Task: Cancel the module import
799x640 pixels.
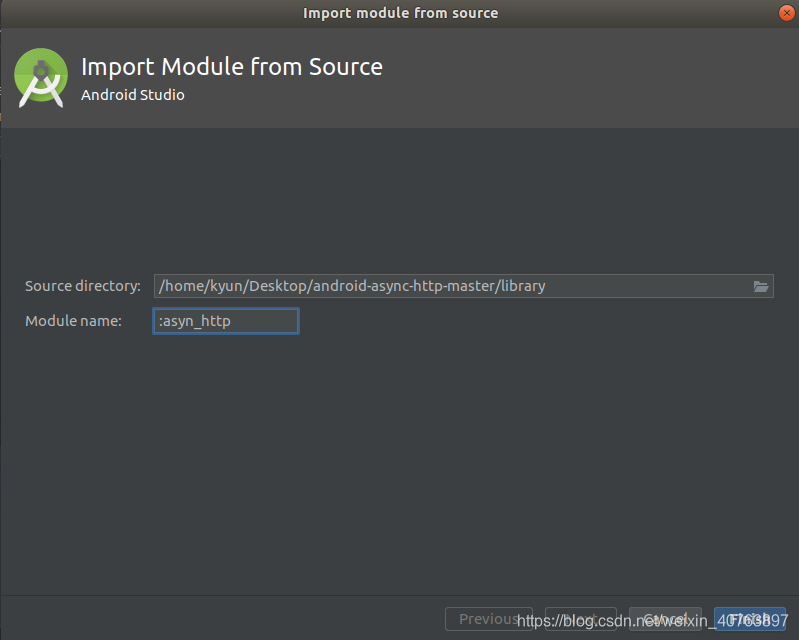Action: click(x=664, y=619)
